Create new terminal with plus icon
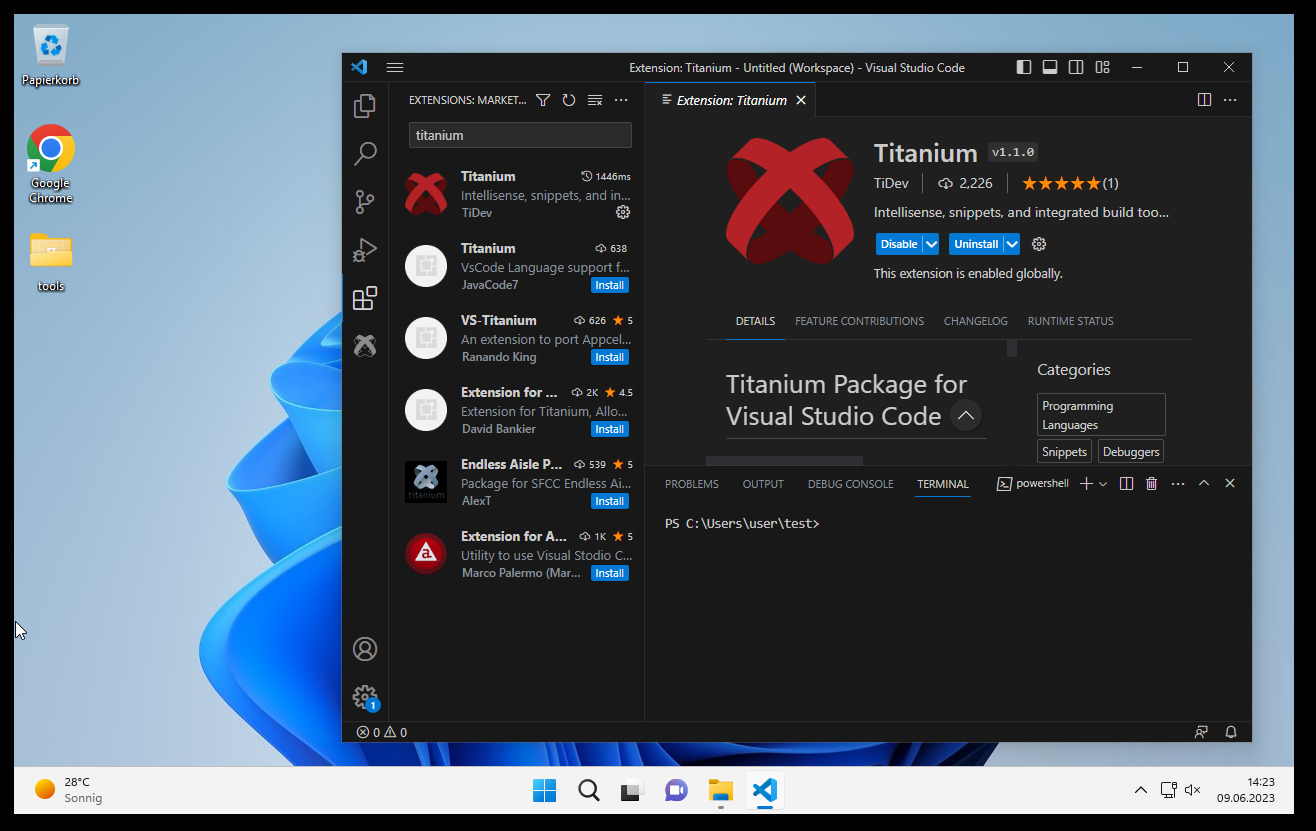1316x831 pixels. tap(1087, 483)
